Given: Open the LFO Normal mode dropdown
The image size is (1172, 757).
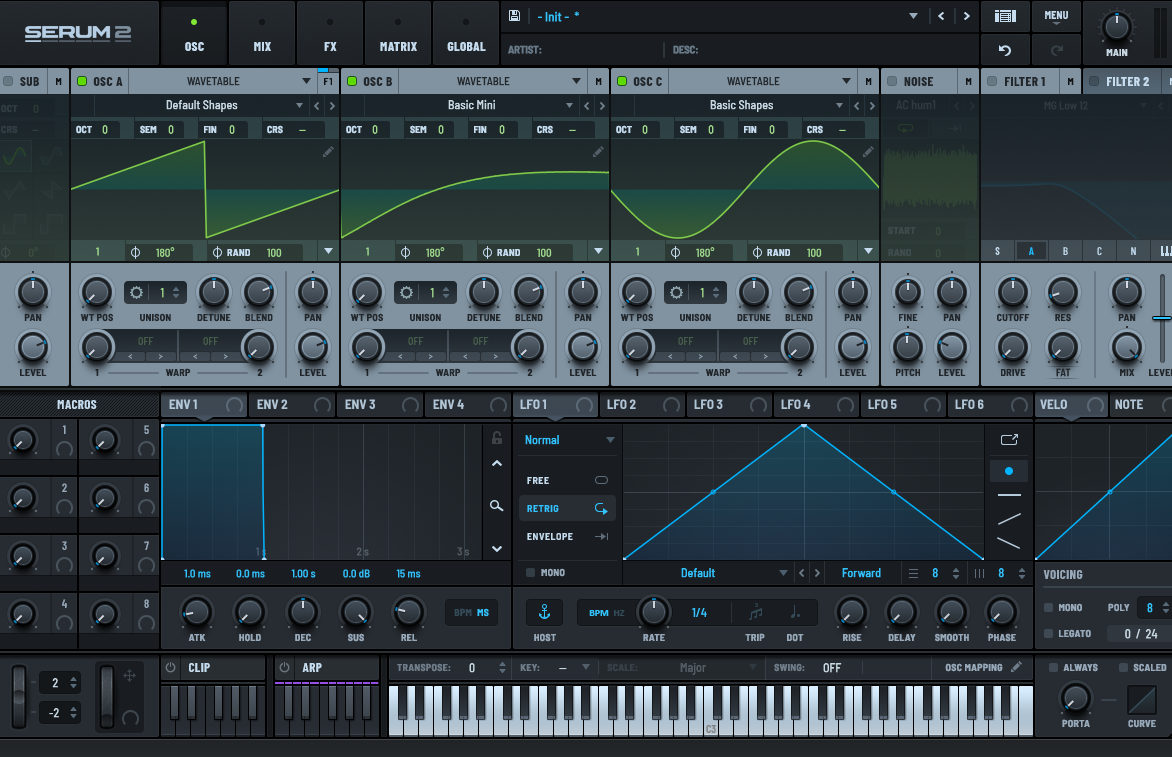Looking at the screenshot, I should [x=610, y=440].
